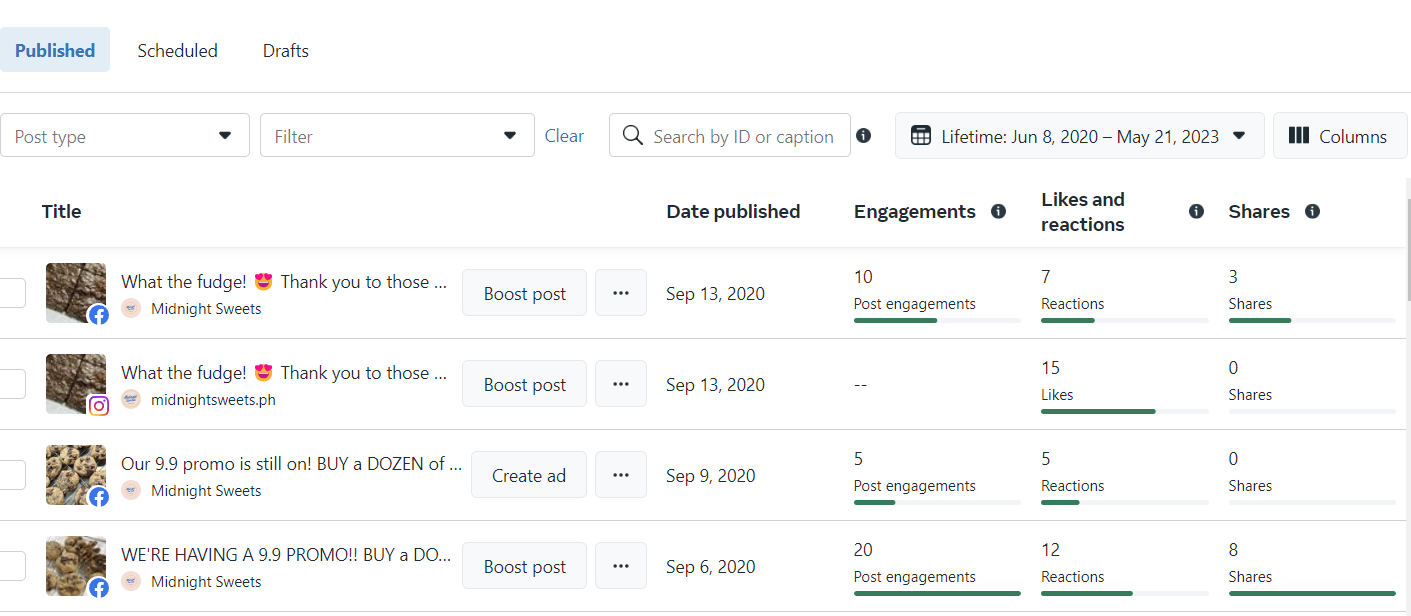Viewport: 1411px width, 616px height.
Task: Open the Filter dropdown
Action: (x=397, y=136)
